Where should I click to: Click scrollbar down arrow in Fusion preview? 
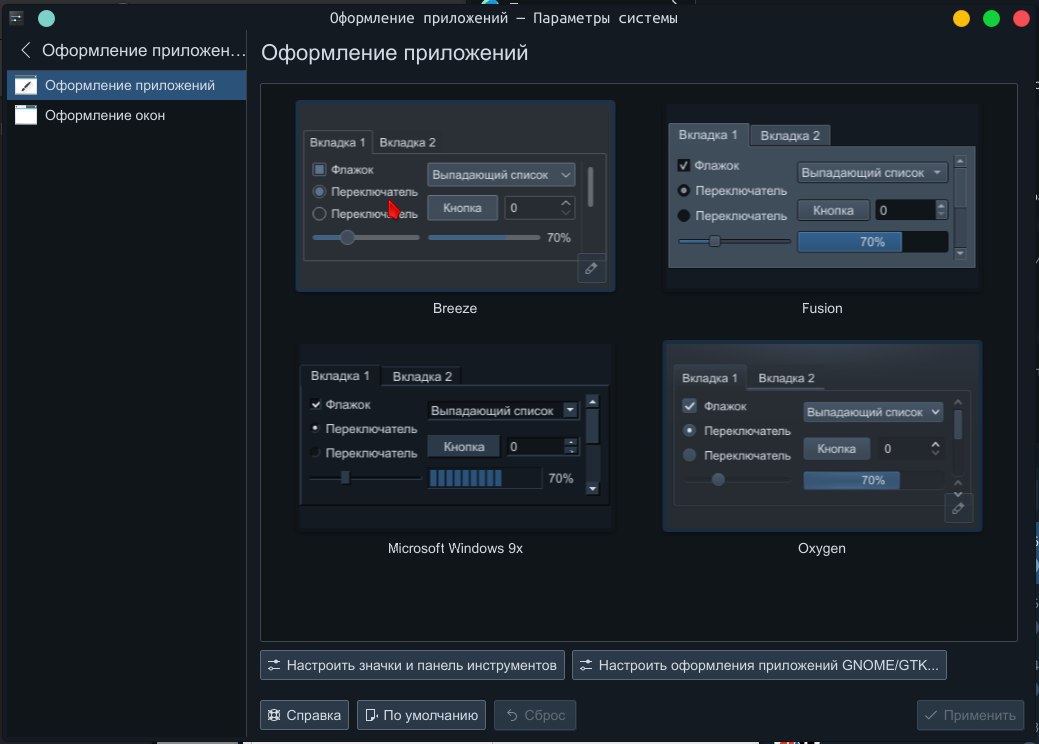[x=960, y=254]
